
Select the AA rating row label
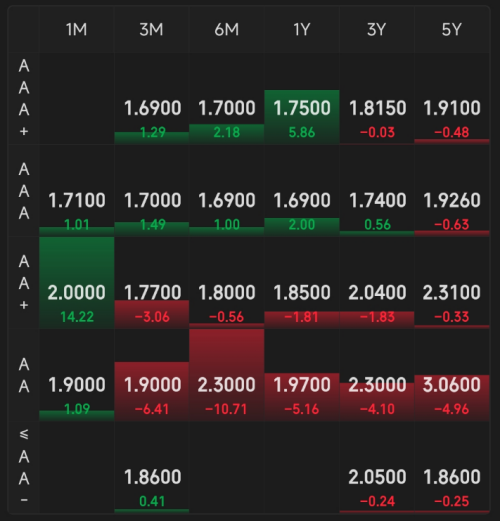[x=24, y=375]
